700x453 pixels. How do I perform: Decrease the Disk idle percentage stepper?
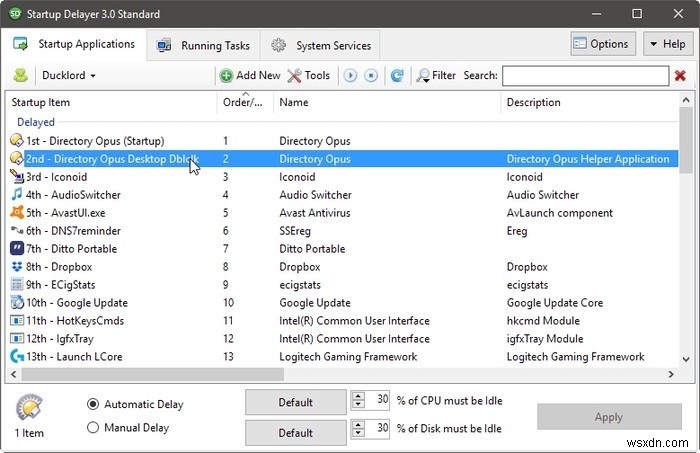point(358,433)
